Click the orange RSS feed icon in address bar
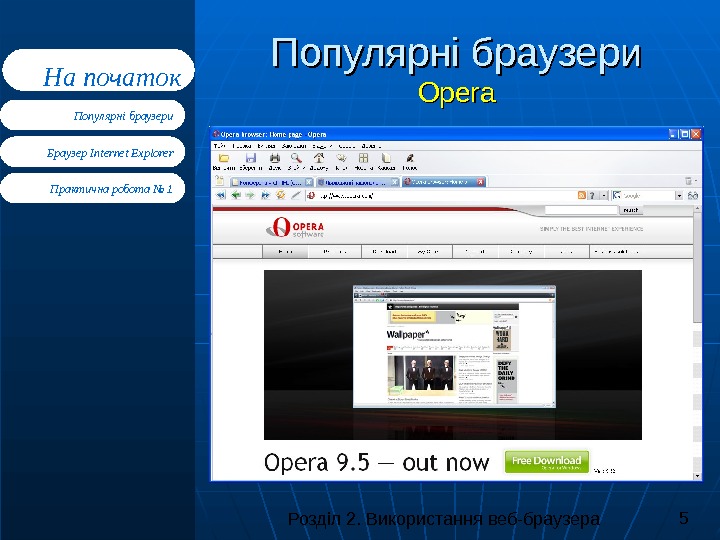The height and width of the screenshot is (540, 720). pos(581,195)
